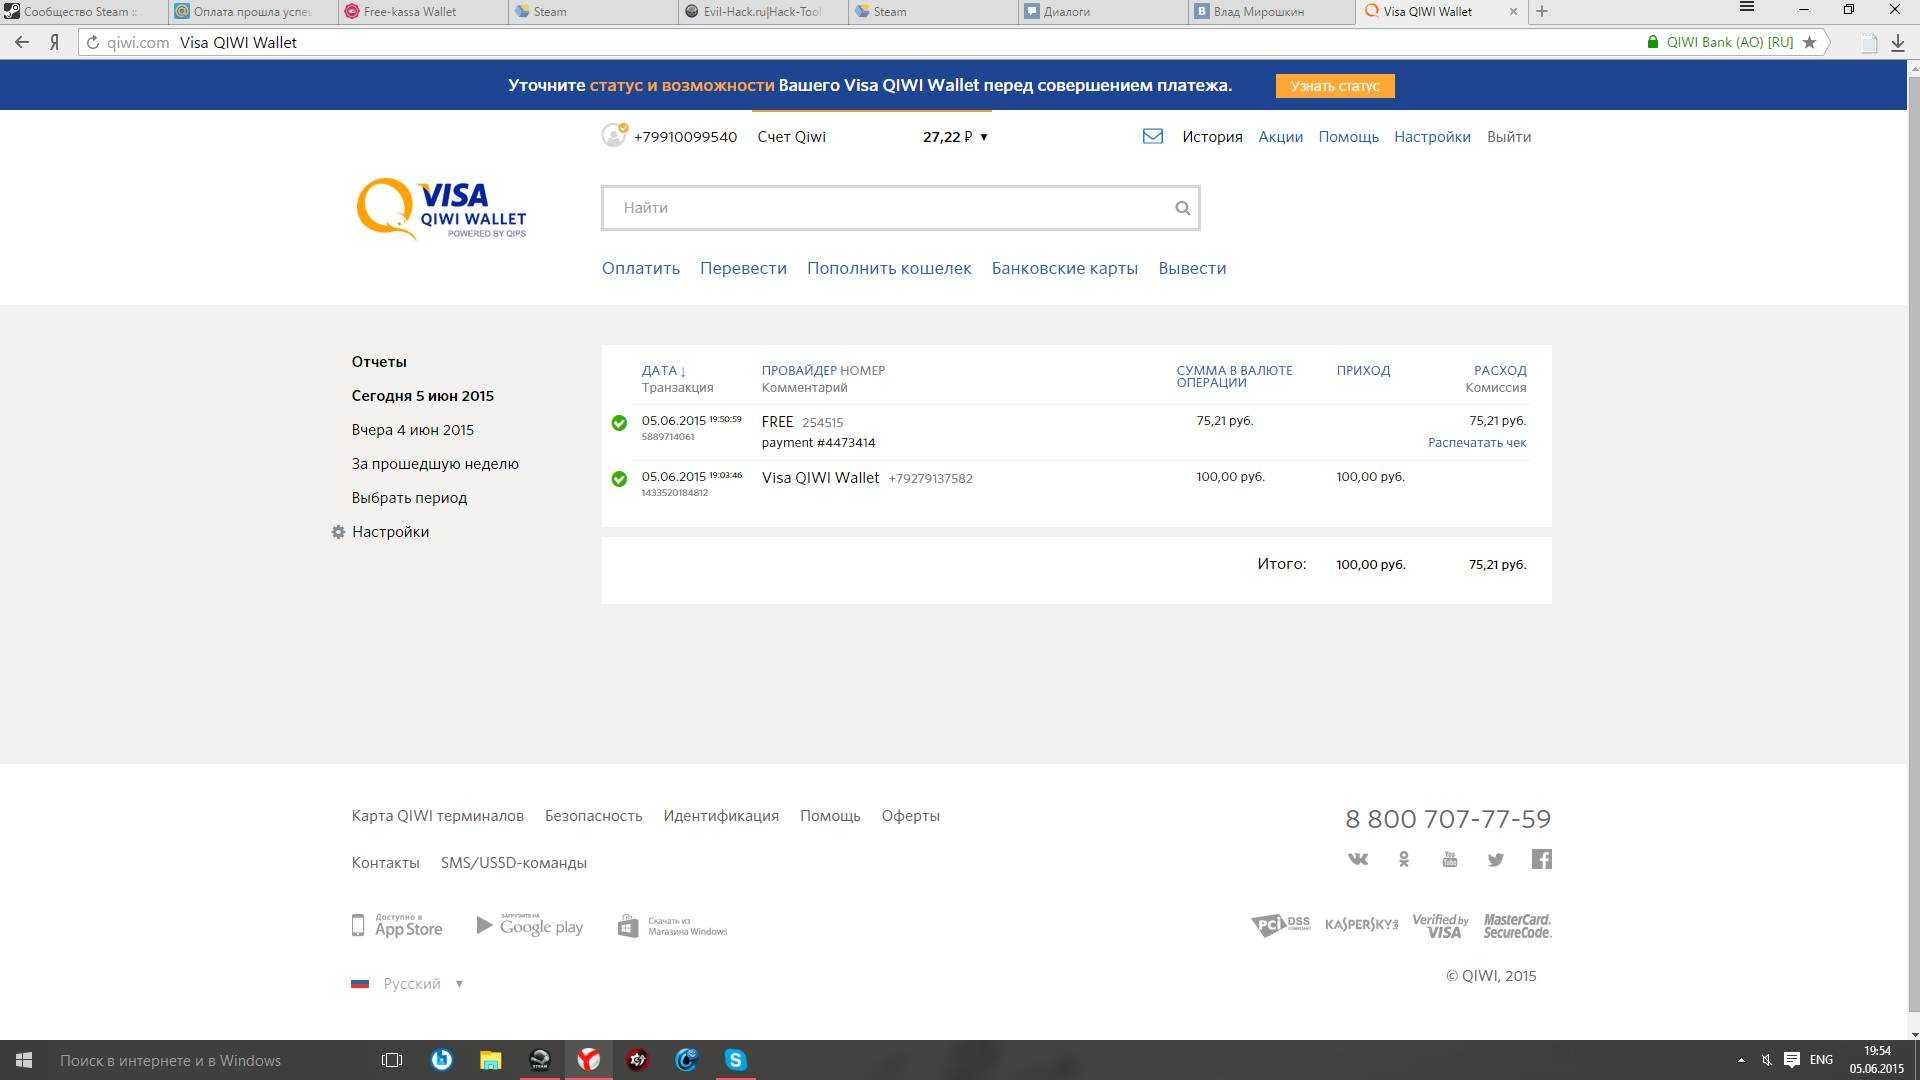Screen dimensions: 1920x1080
Task: Switch to the Free-kassa Wallet tab
Action: coord(422,11)
